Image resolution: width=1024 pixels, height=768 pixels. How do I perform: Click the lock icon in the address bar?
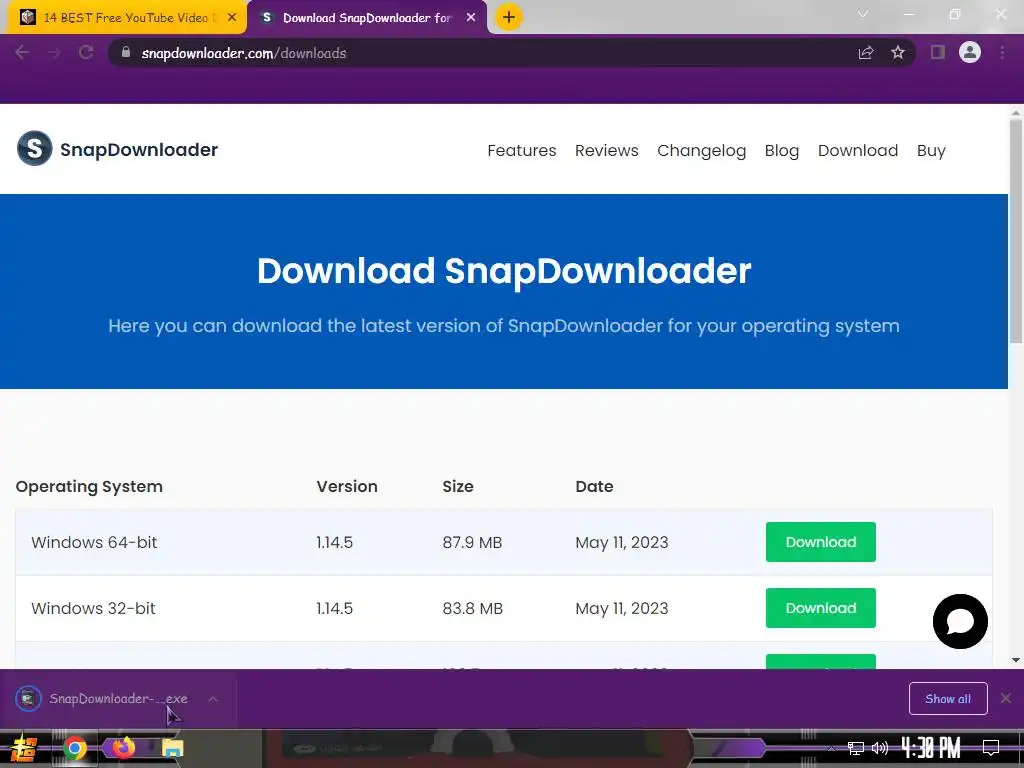coord(126,52)
